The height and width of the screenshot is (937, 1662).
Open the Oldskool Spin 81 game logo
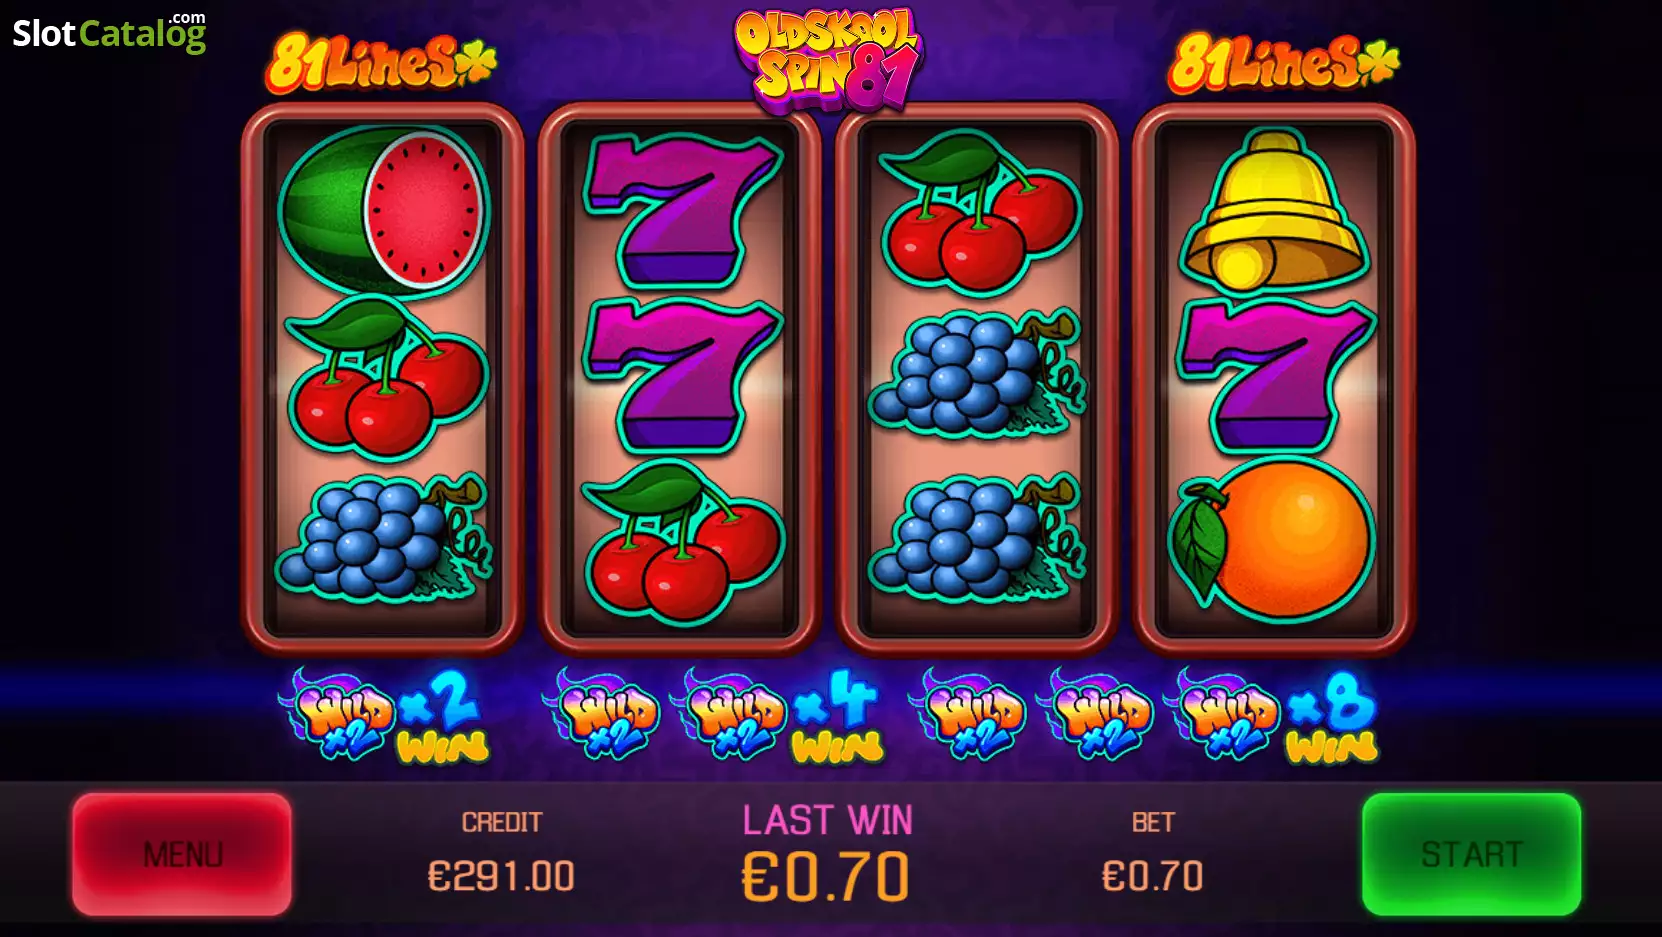click(828, 58)
